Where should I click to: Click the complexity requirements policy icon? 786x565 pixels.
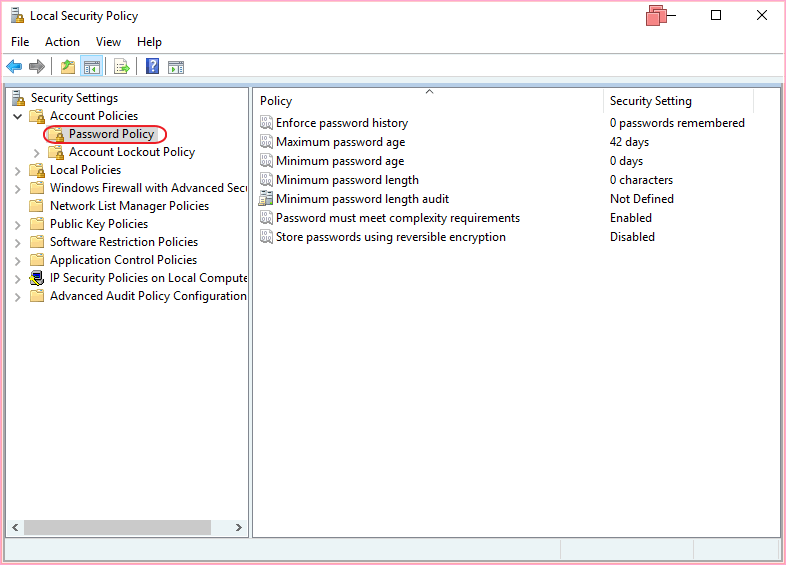coord(266,218)
